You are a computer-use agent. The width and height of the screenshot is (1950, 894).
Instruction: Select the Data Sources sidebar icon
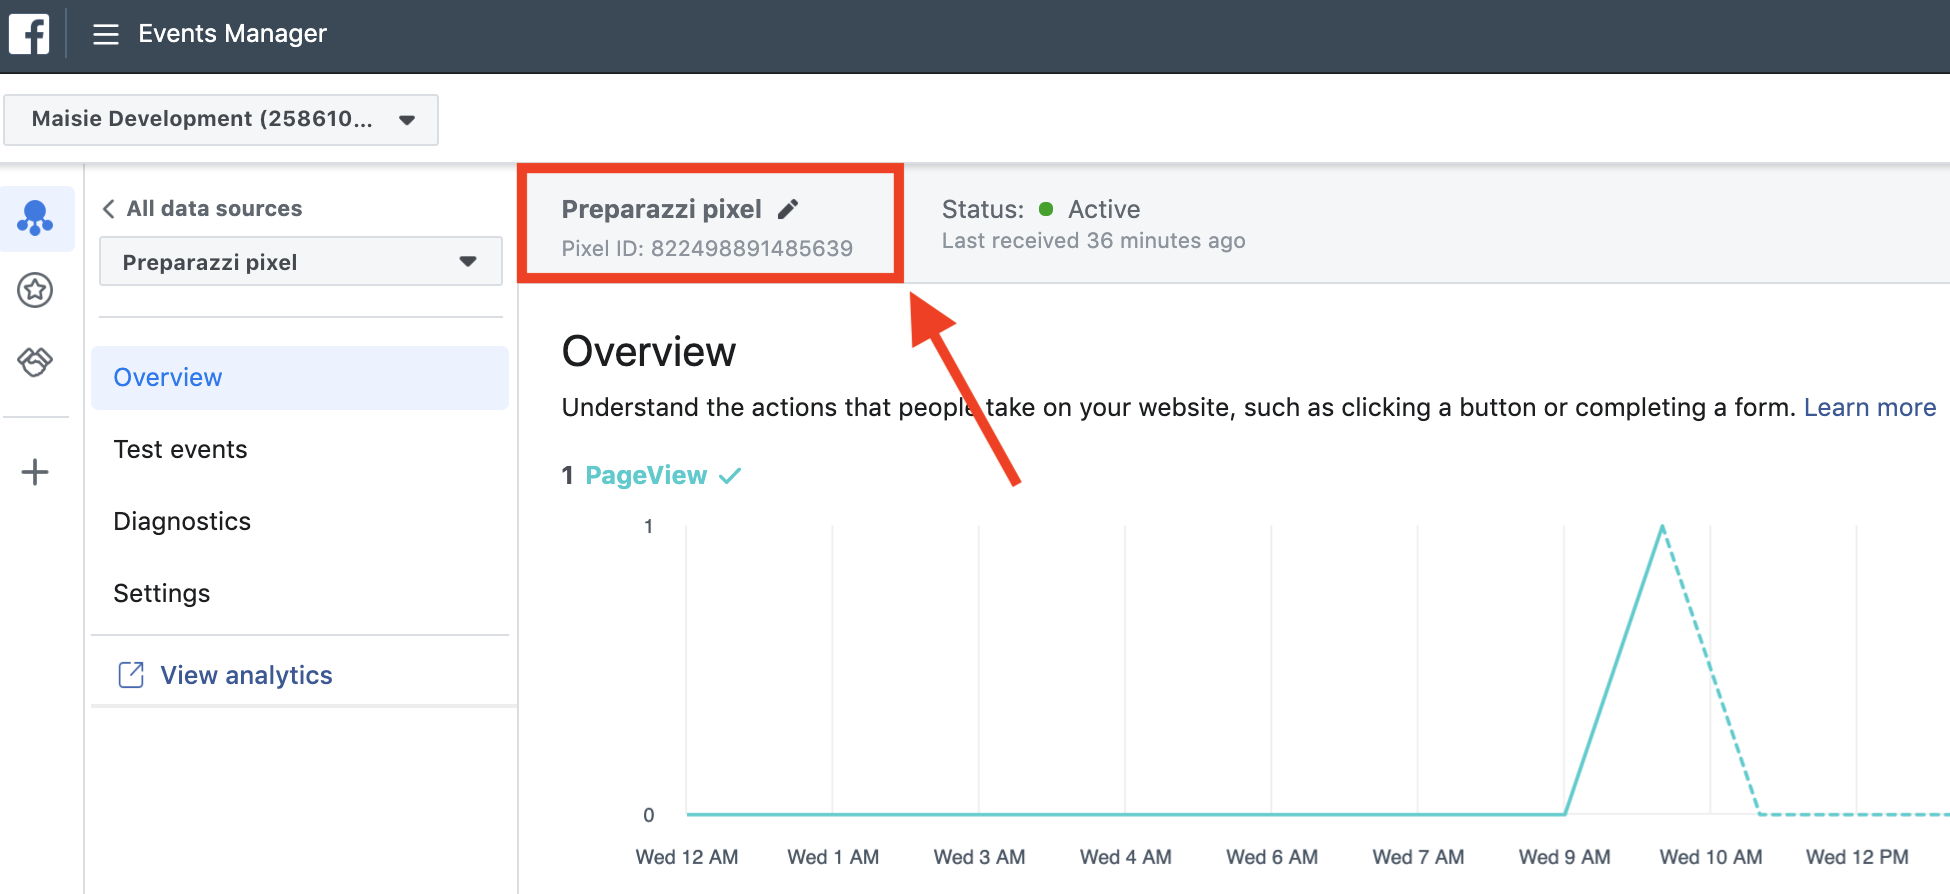35,218
